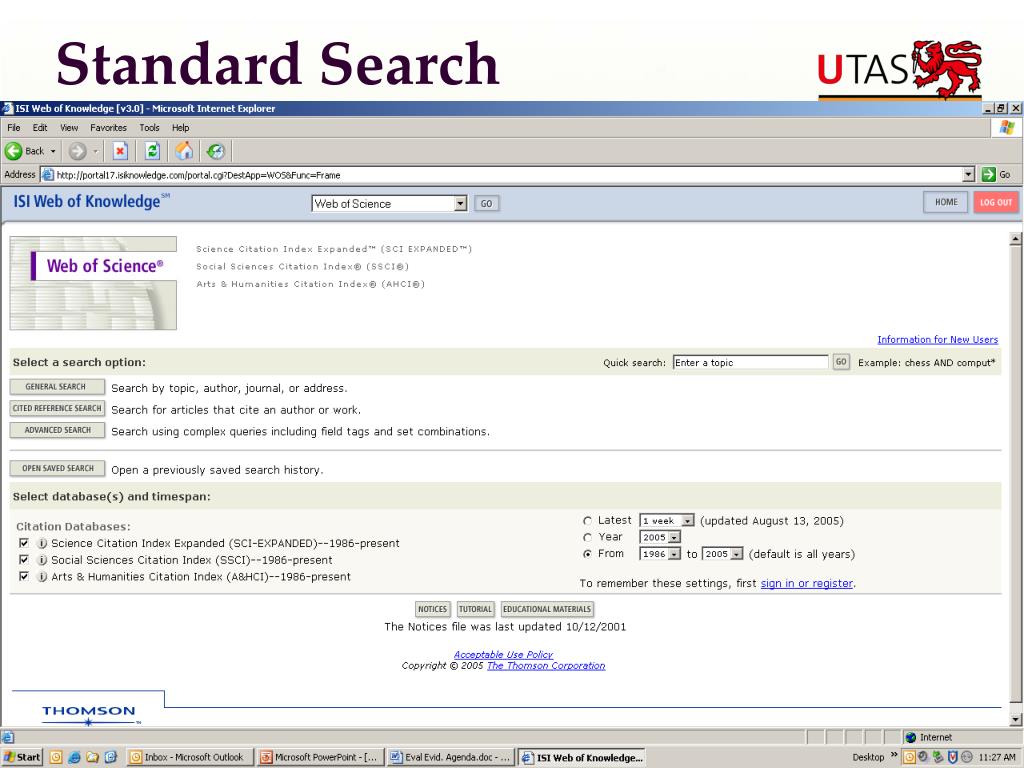The image size is (1024, 768).
Task: Open the From 1986 start year dropdown
Action: pyautogui.click(x=675, y=554)
